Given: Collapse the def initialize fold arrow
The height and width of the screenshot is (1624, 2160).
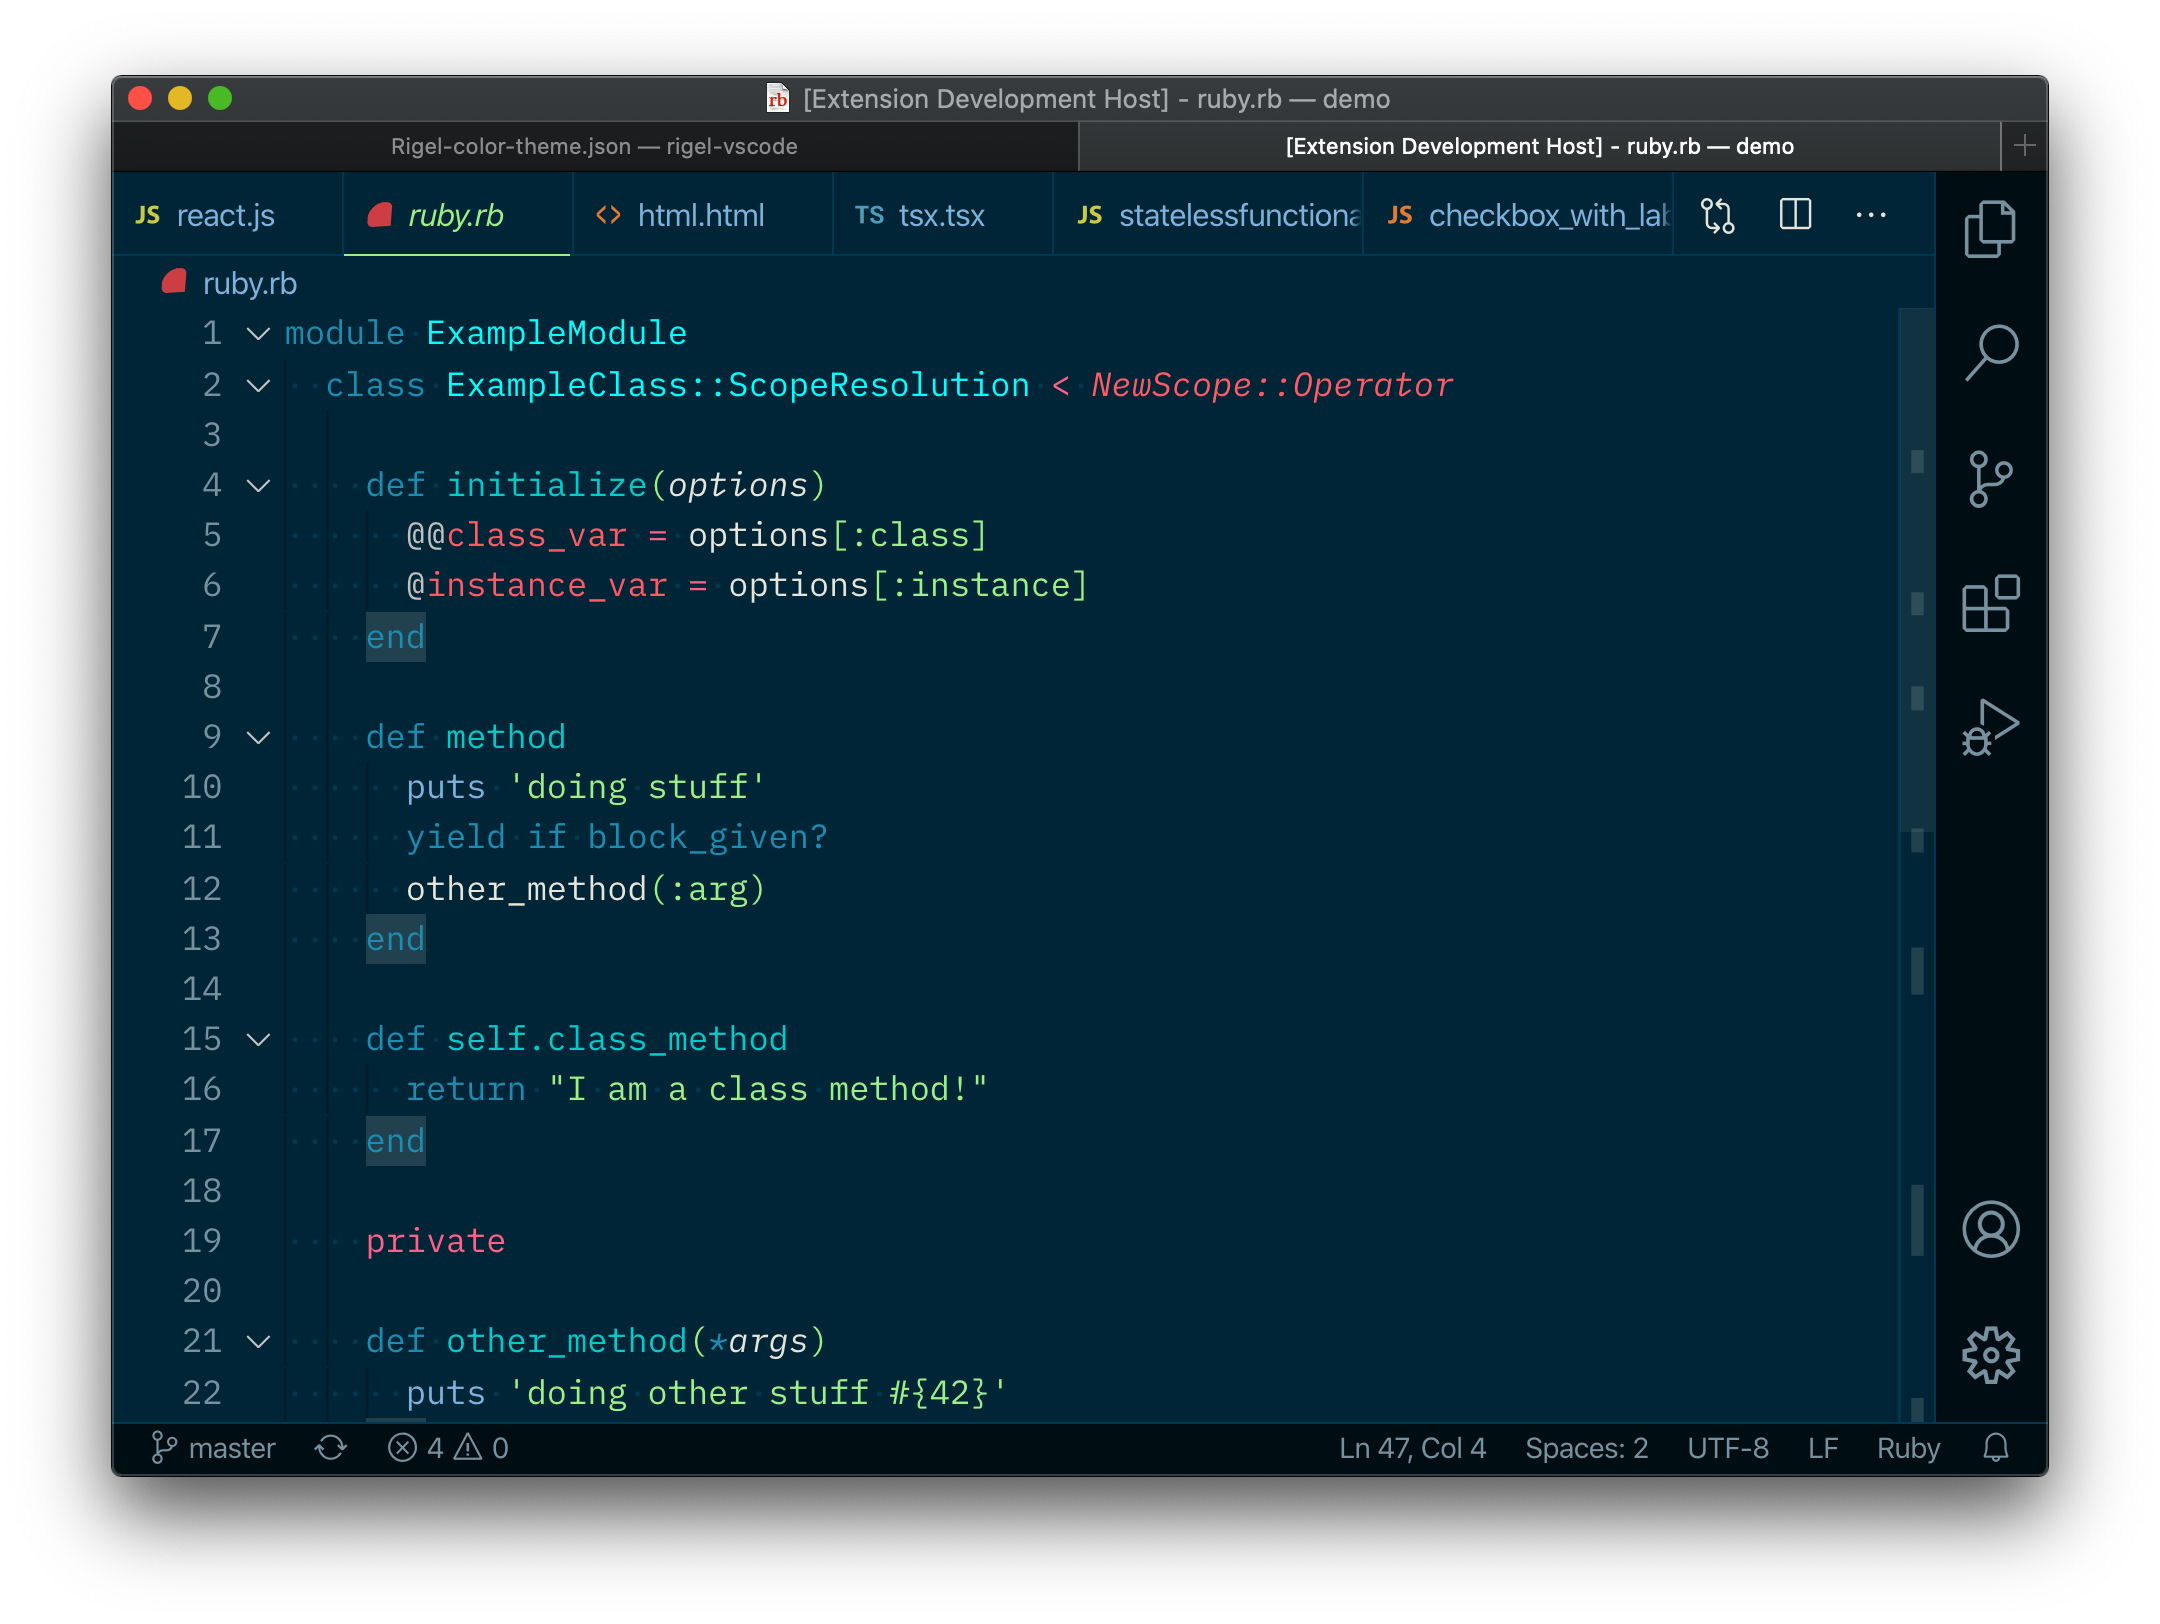Looking at the screenshot, I should pos(259,486).
